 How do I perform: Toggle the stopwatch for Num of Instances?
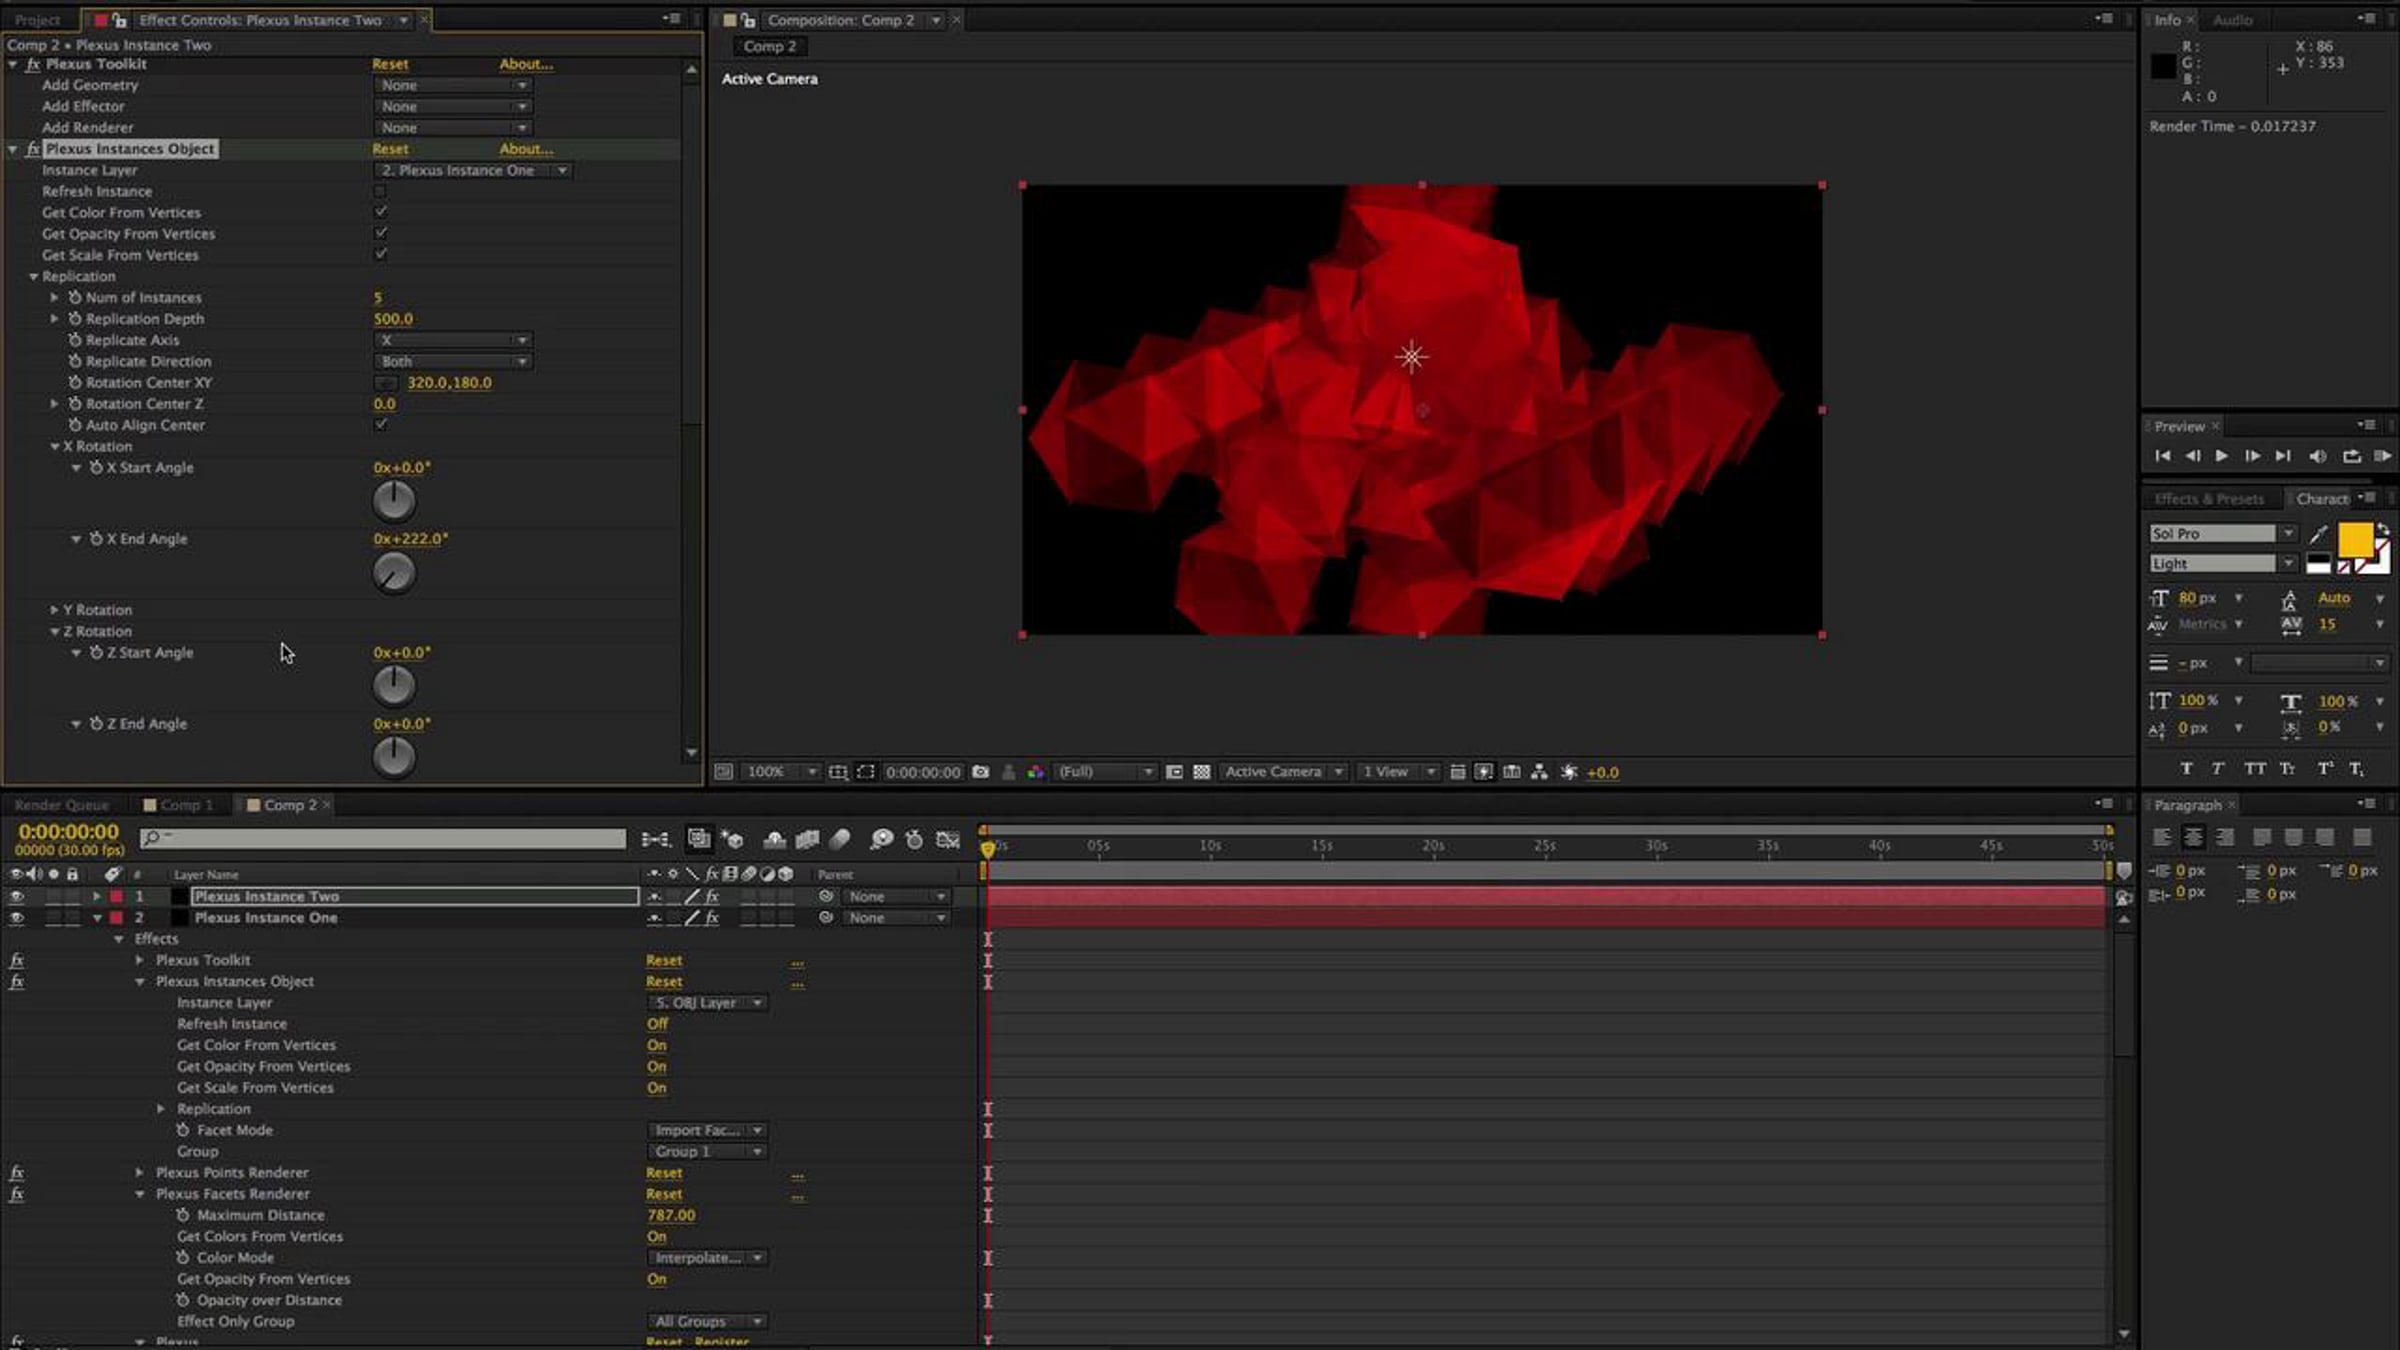pos(75,297)
